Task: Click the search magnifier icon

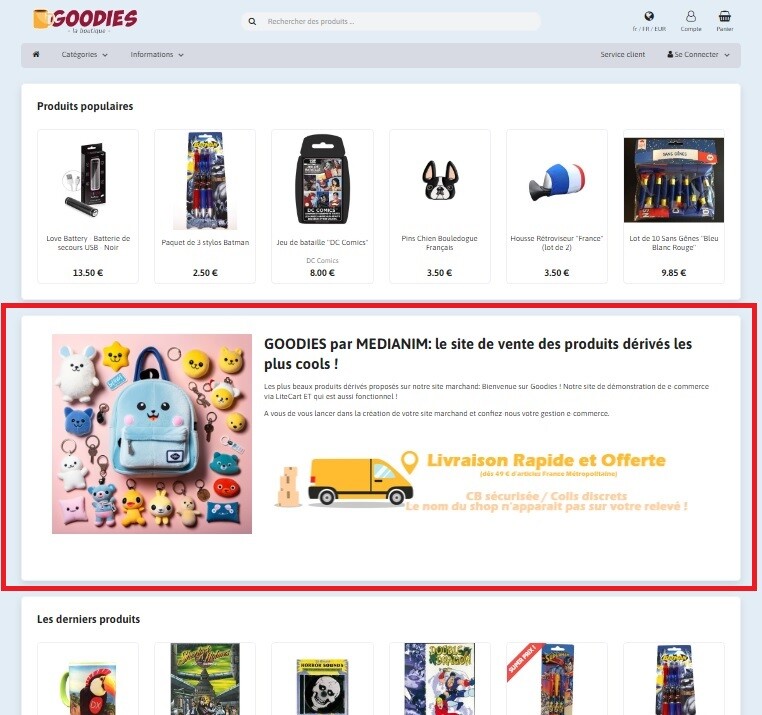Action: pyautogui.click(x=252, y=21)
